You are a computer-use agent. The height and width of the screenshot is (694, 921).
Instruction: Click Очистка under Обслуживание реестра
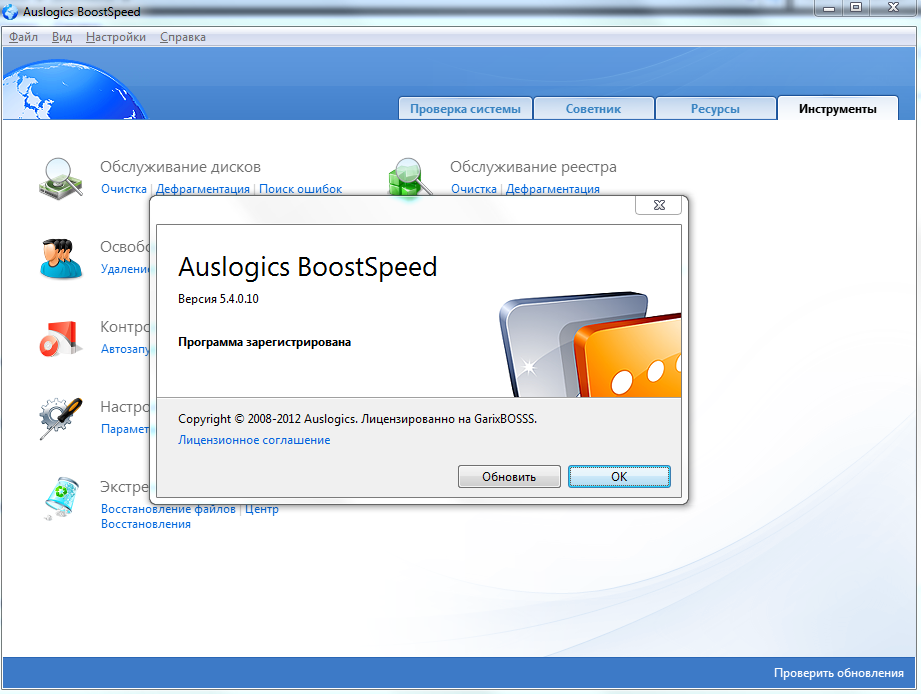[x=474, y=189]
